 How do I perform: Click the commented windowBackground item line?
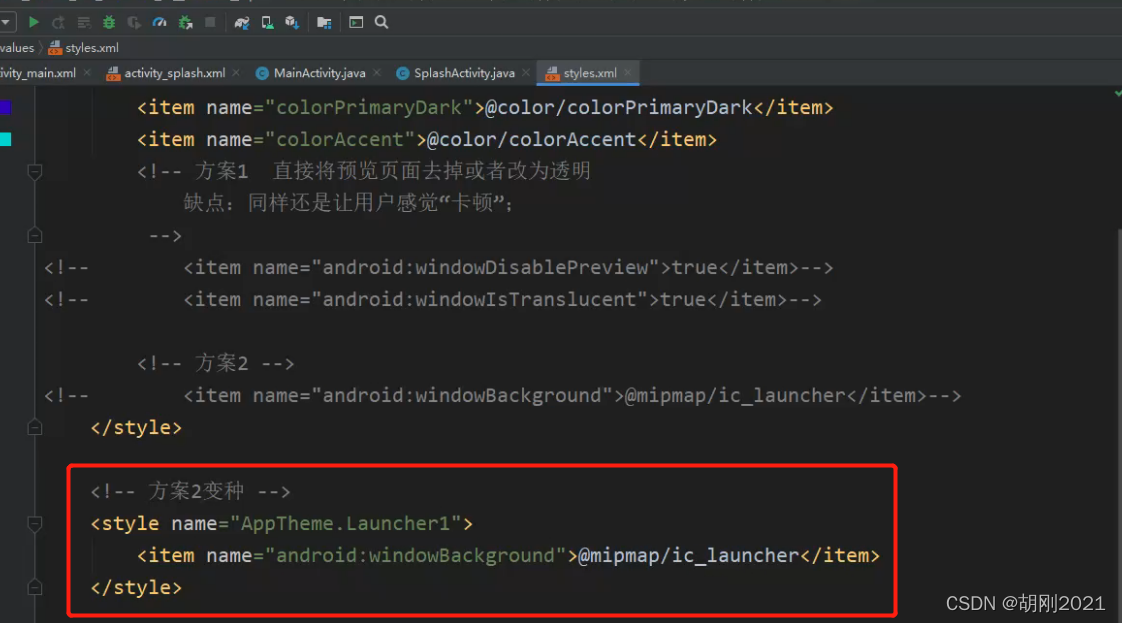502,396
